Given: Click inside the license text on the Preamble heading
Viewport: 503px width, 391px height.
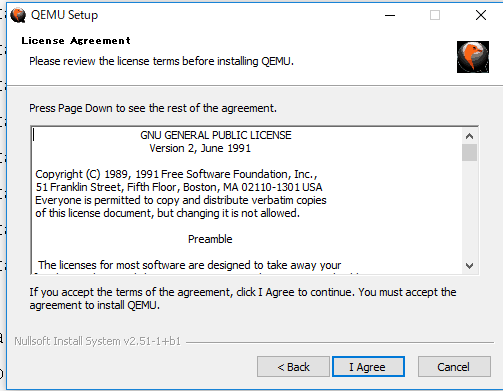Looking at the screenshot, I should 210,239.
